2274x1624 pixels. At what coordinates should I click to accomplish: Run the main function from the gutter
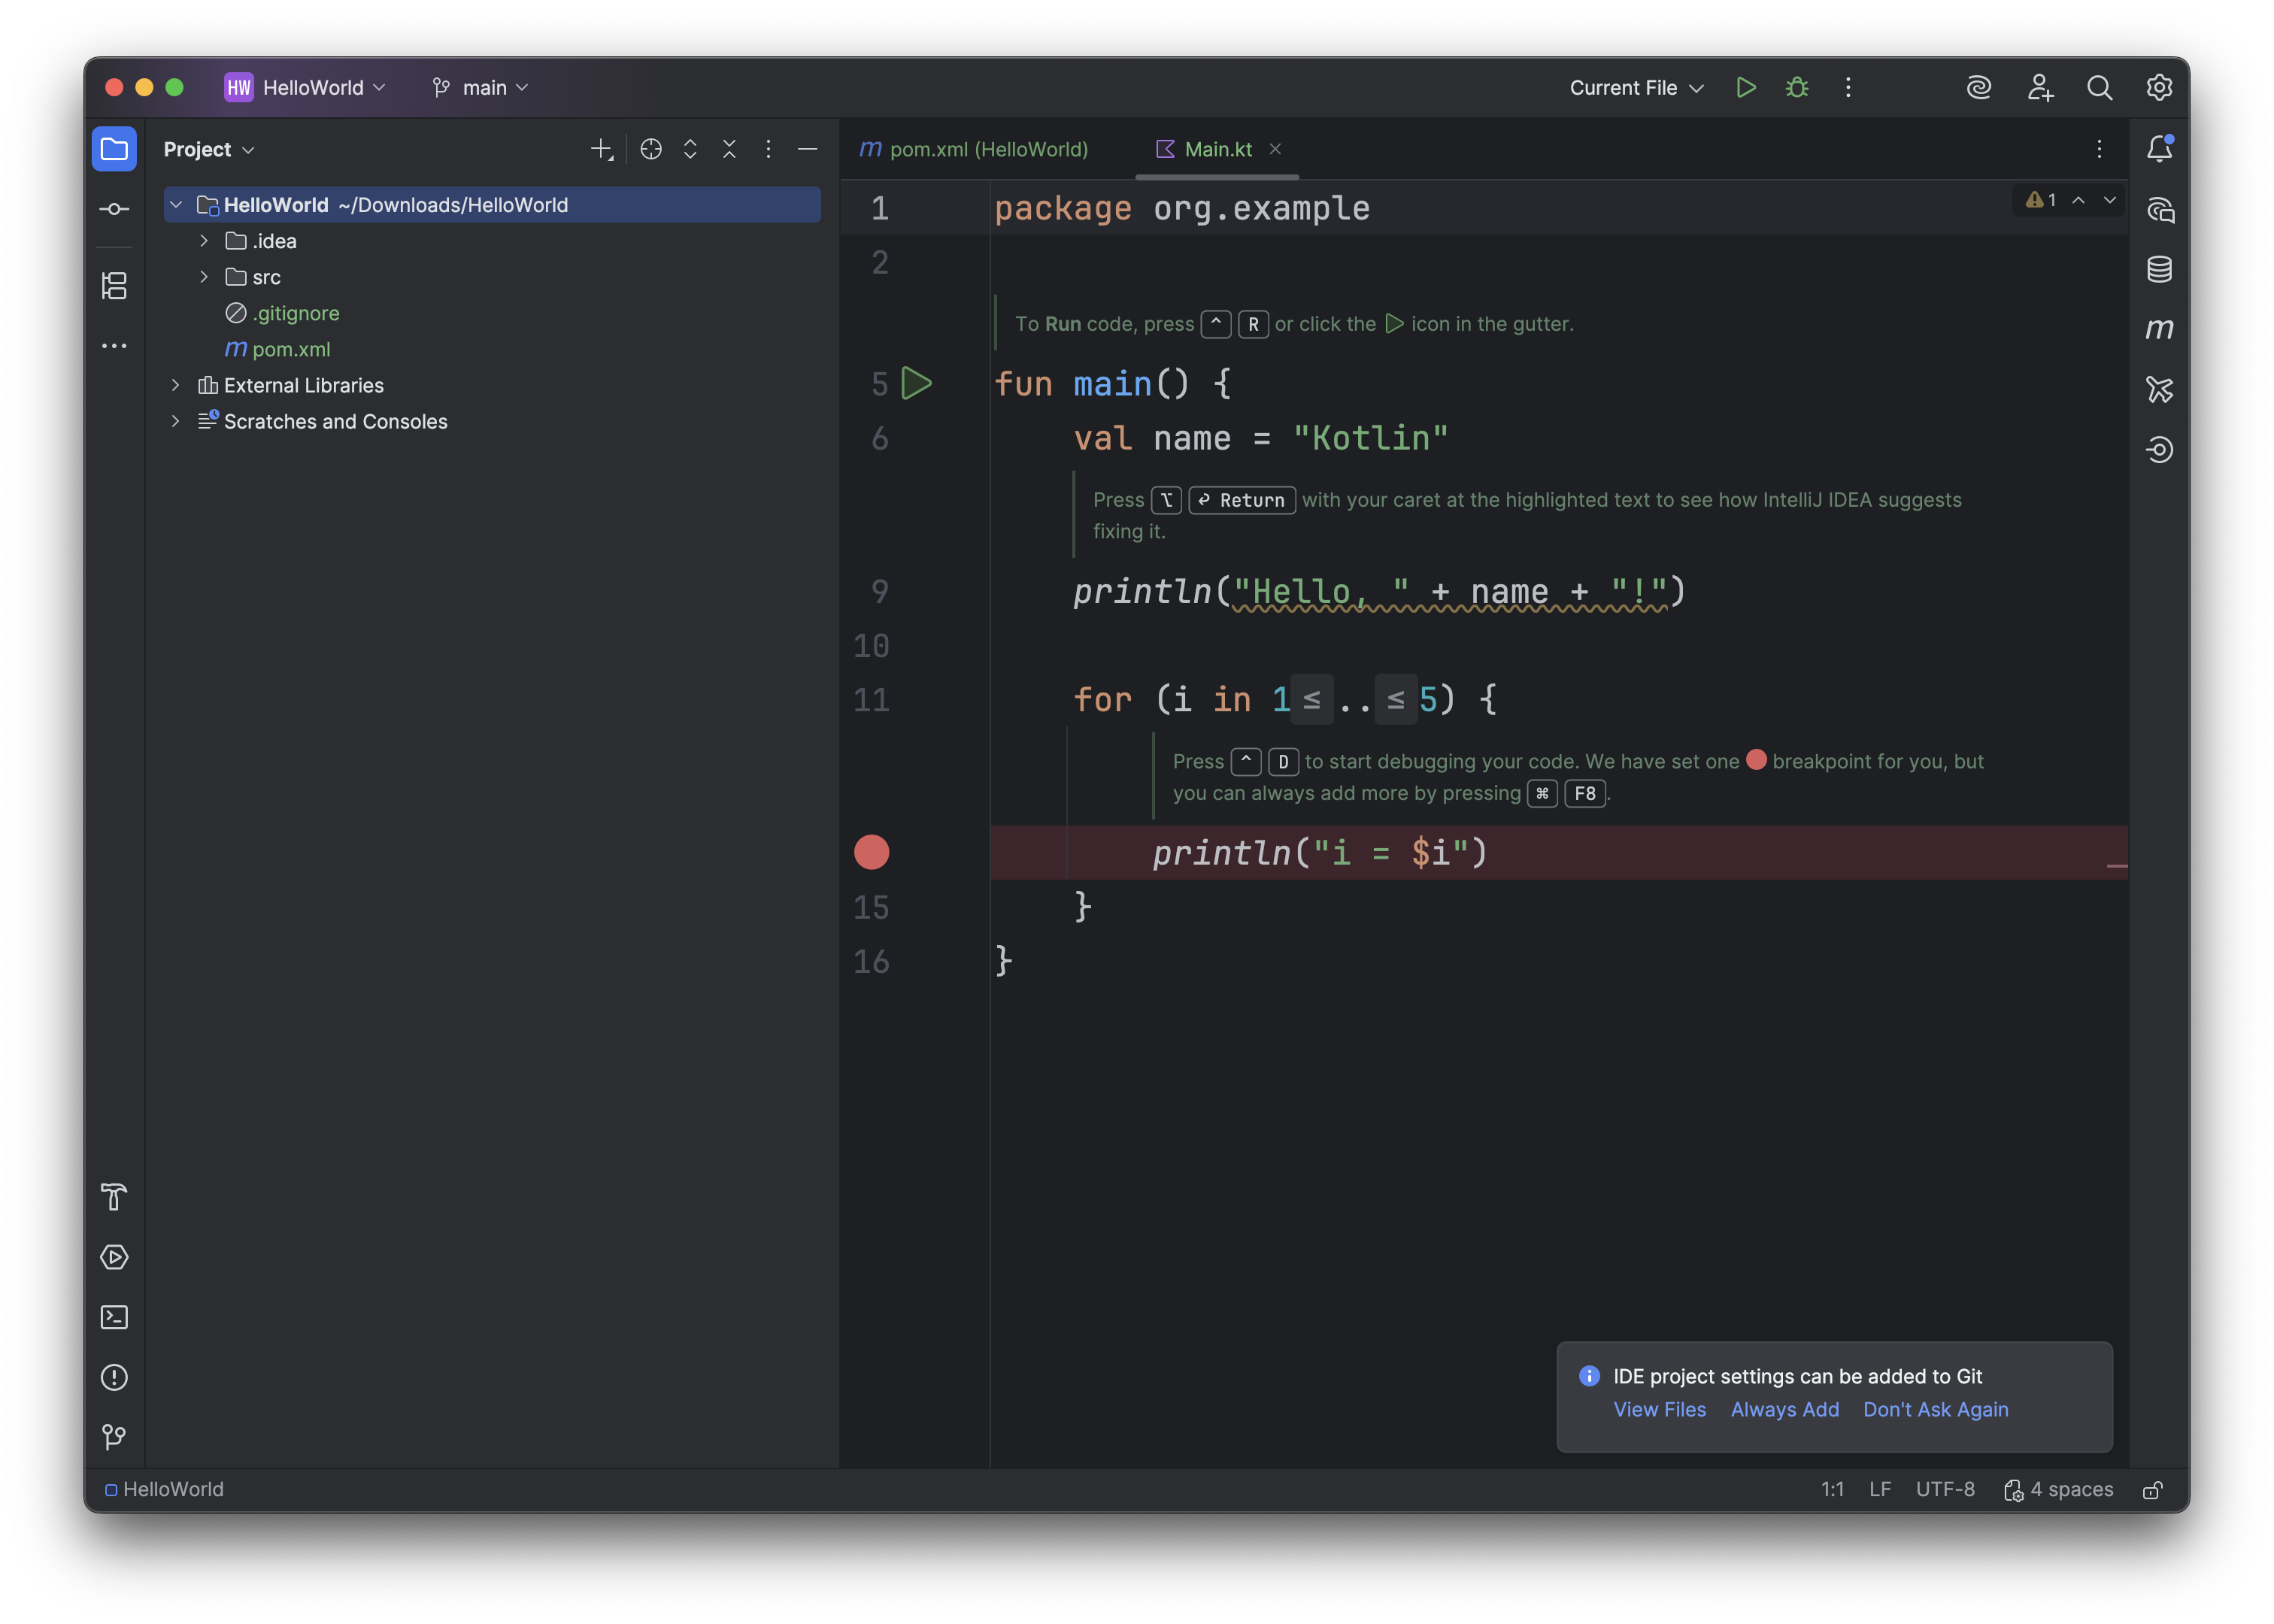(916, 383)
